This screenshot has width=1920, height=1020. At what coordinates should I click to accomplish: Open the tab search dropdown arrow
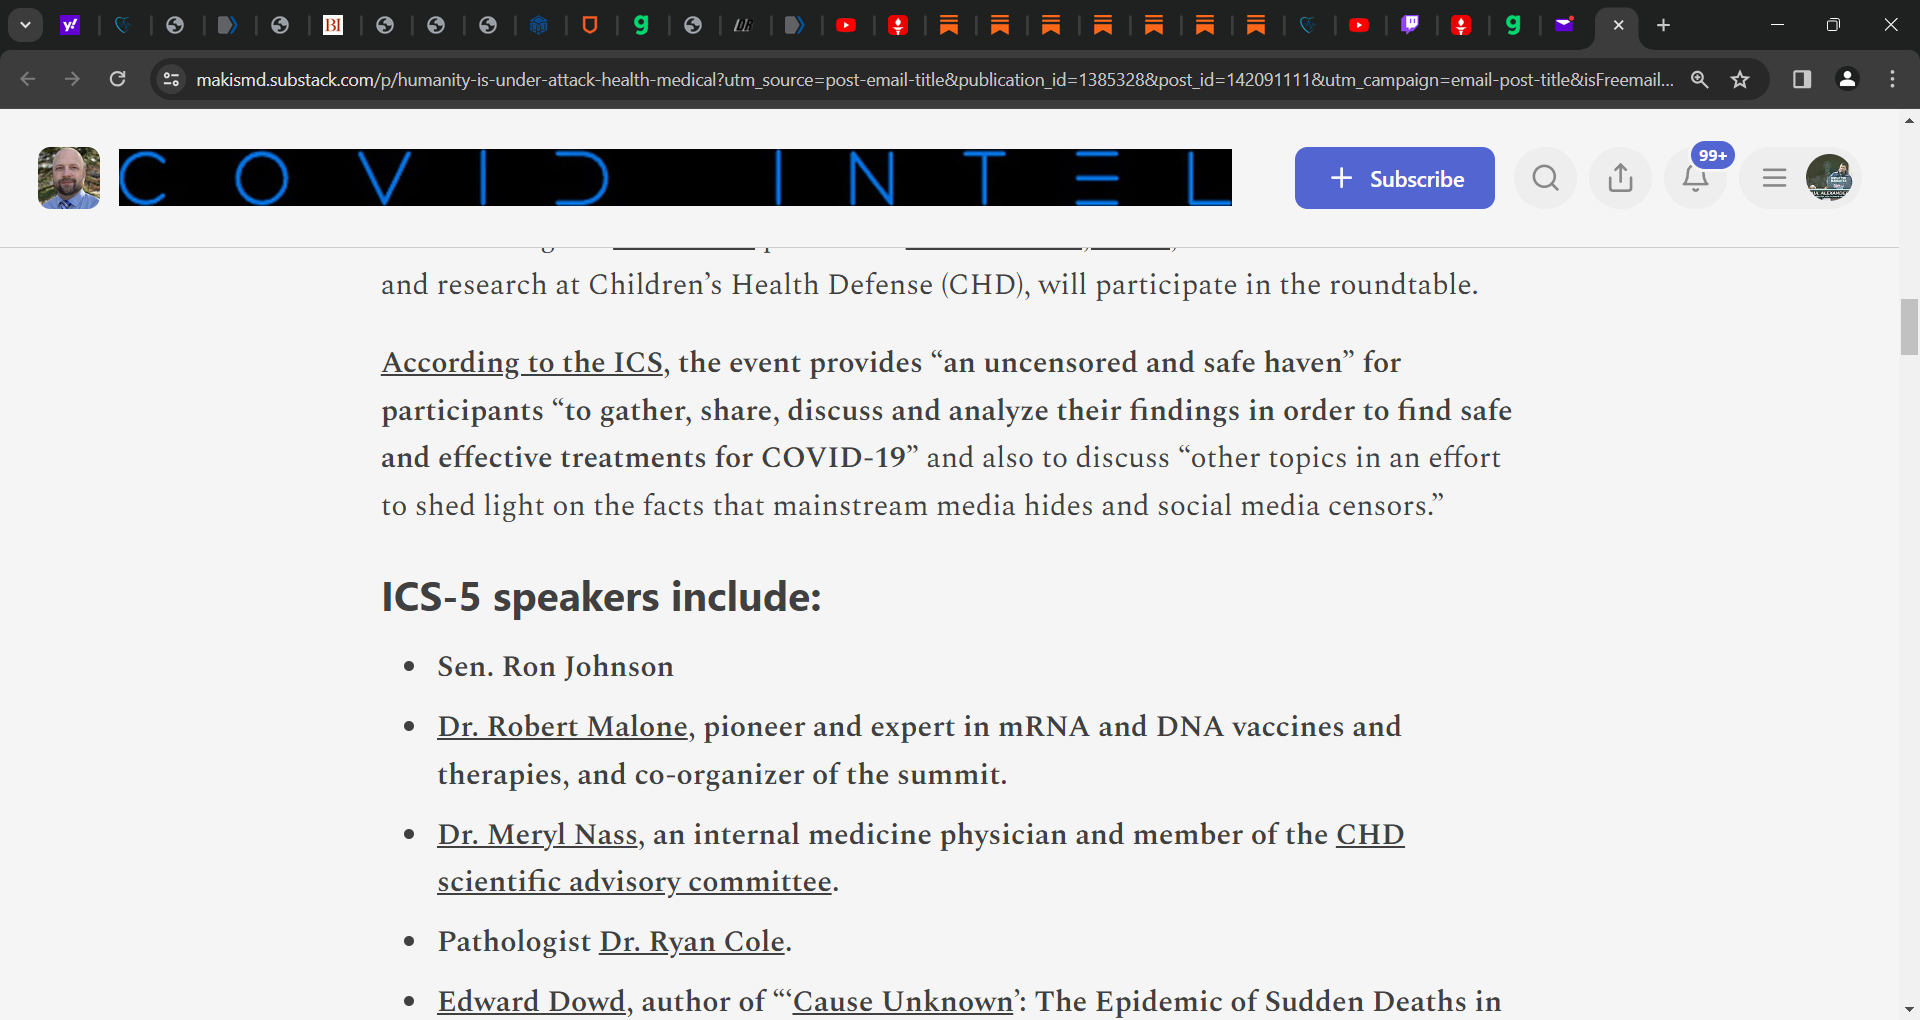[x=25, y=25]
